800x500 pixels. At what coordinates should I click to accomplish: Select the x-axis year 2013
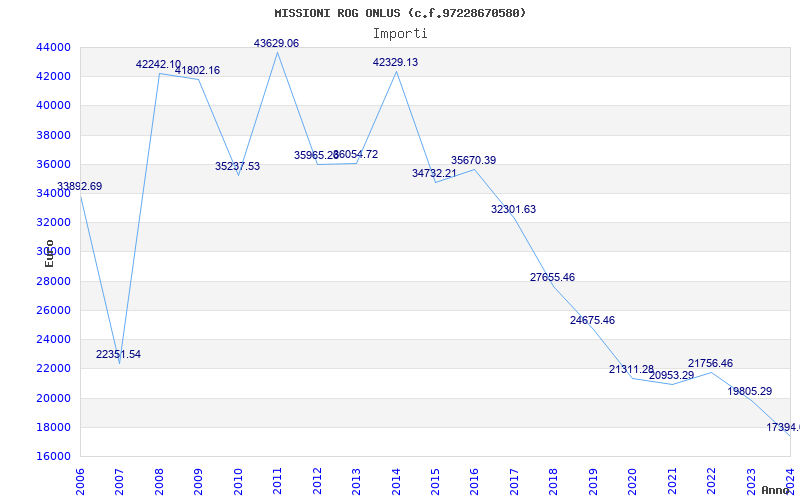tap(356, 482)
